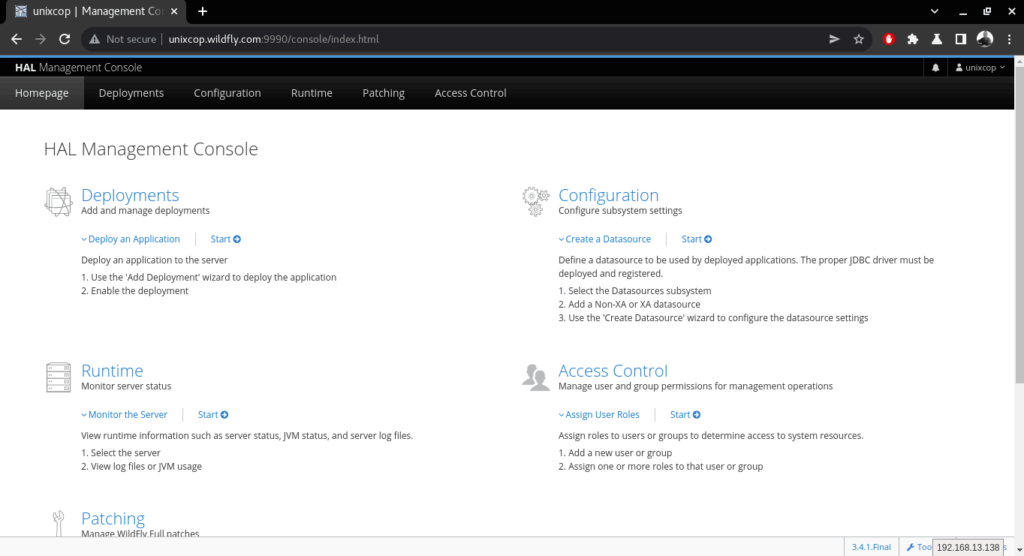Click the 3.4.1.Final version link
The image size is (1024, 556).
(871, 547)
